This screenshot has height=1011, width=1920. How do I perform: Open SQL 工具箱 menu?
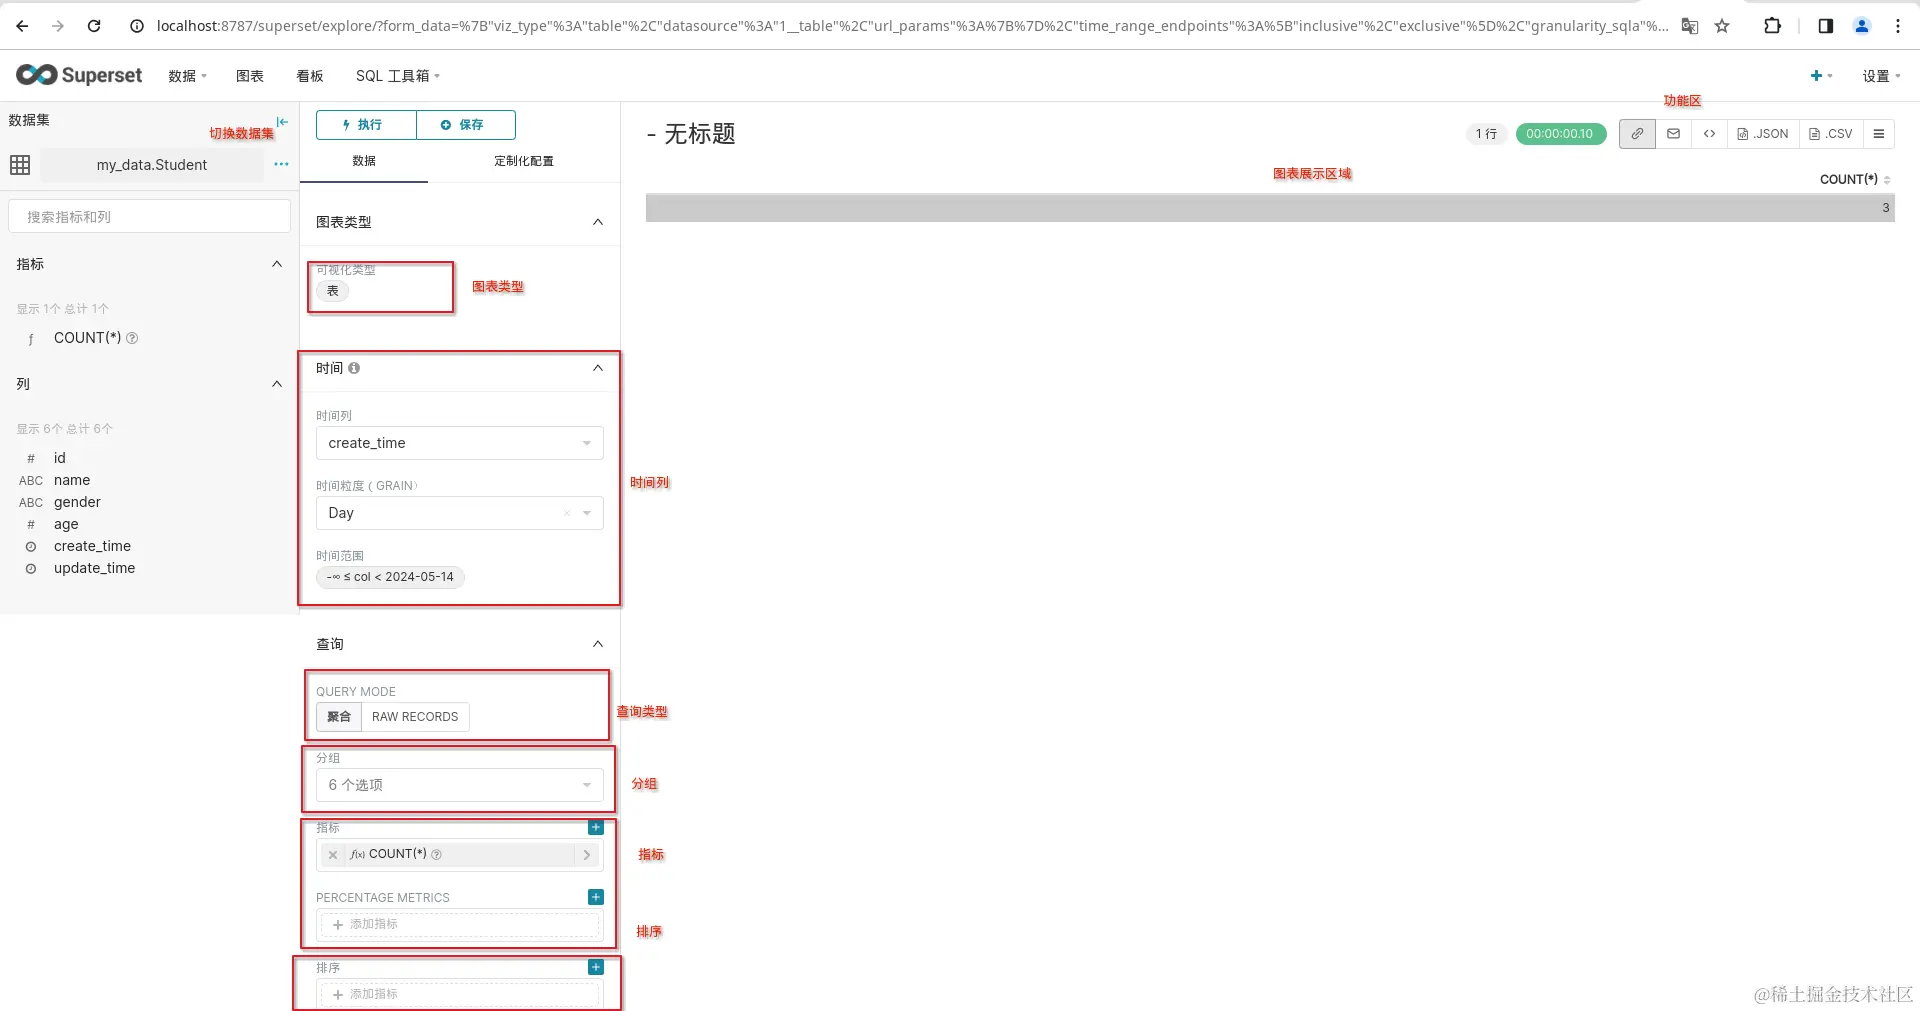[x=397, y=76]
